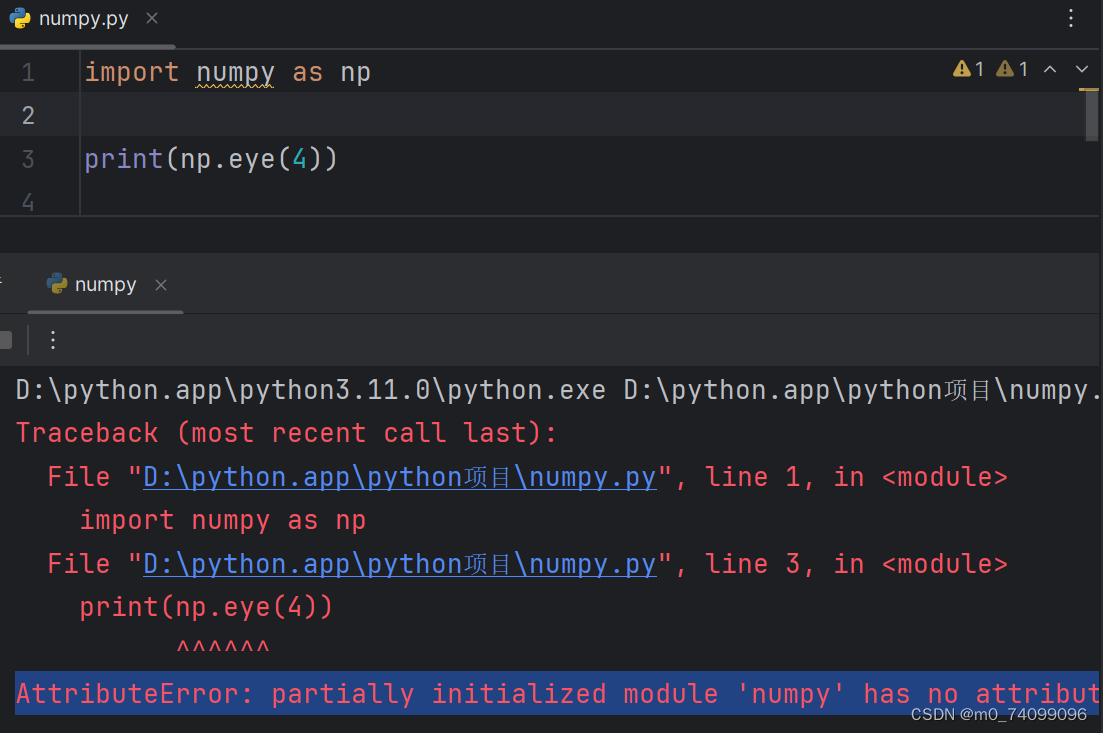Switch to the numpy run console tab
1103x733 pixels.
[105, 284]
